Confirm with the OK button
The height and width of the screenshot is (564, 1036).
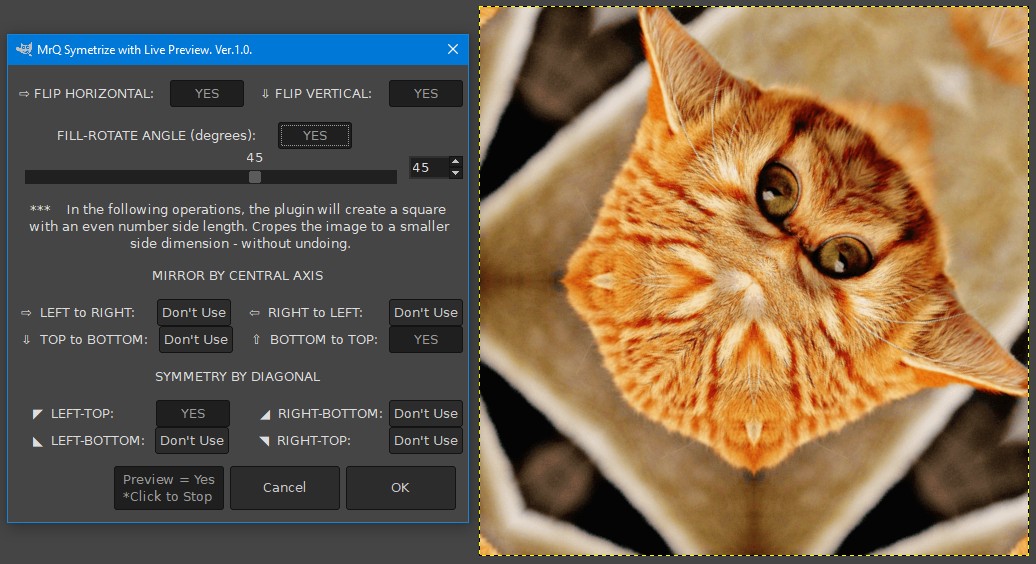point(400,488)
